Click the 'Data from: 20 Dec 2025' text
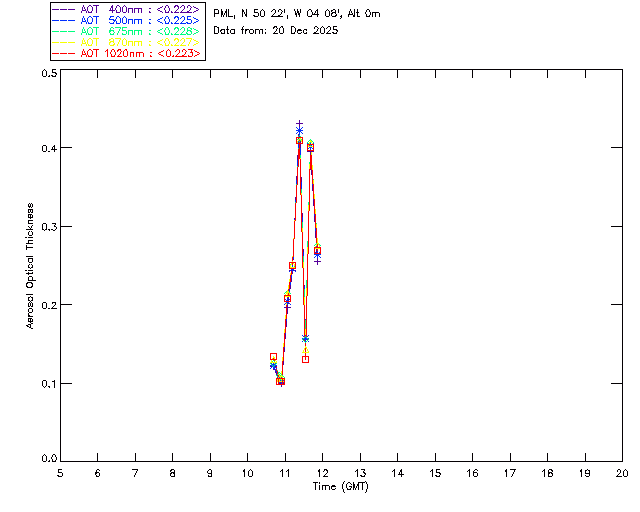640x512 pixels. click(x=276, y=31)
